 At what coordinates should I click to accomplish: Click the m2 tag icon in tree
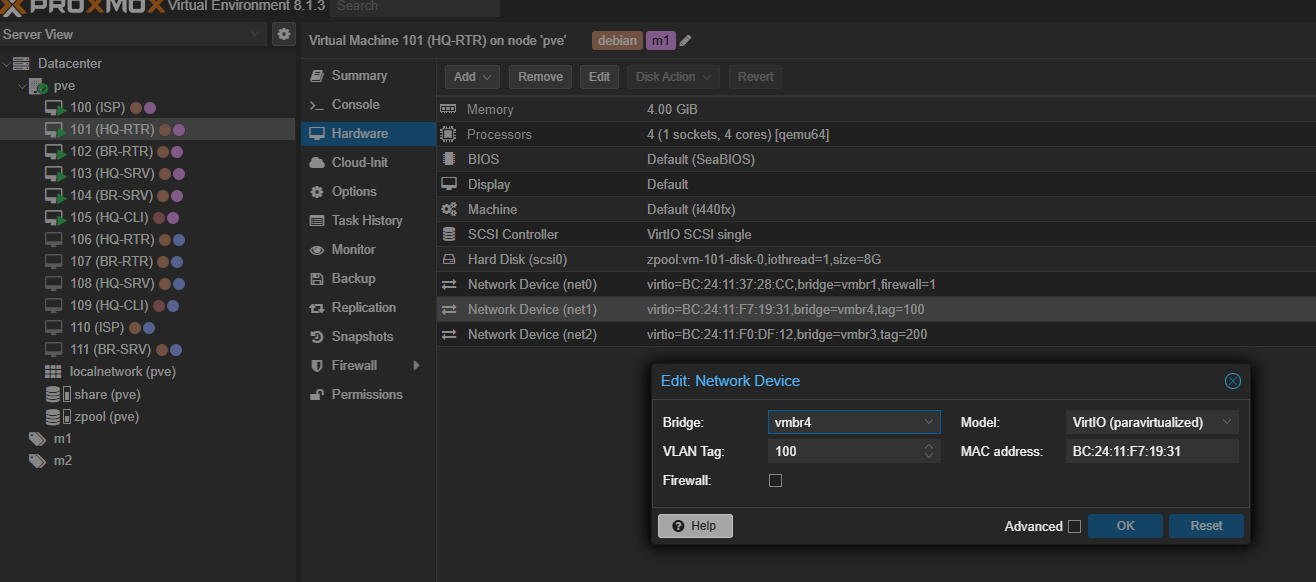37,460
